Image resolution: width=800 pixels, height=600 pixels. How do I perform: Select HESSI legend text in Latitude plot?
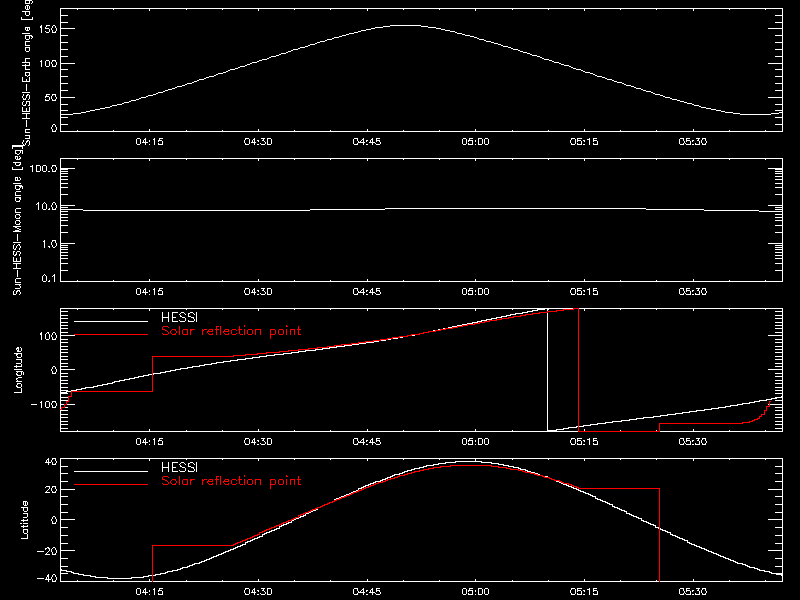tap(179, 467)
